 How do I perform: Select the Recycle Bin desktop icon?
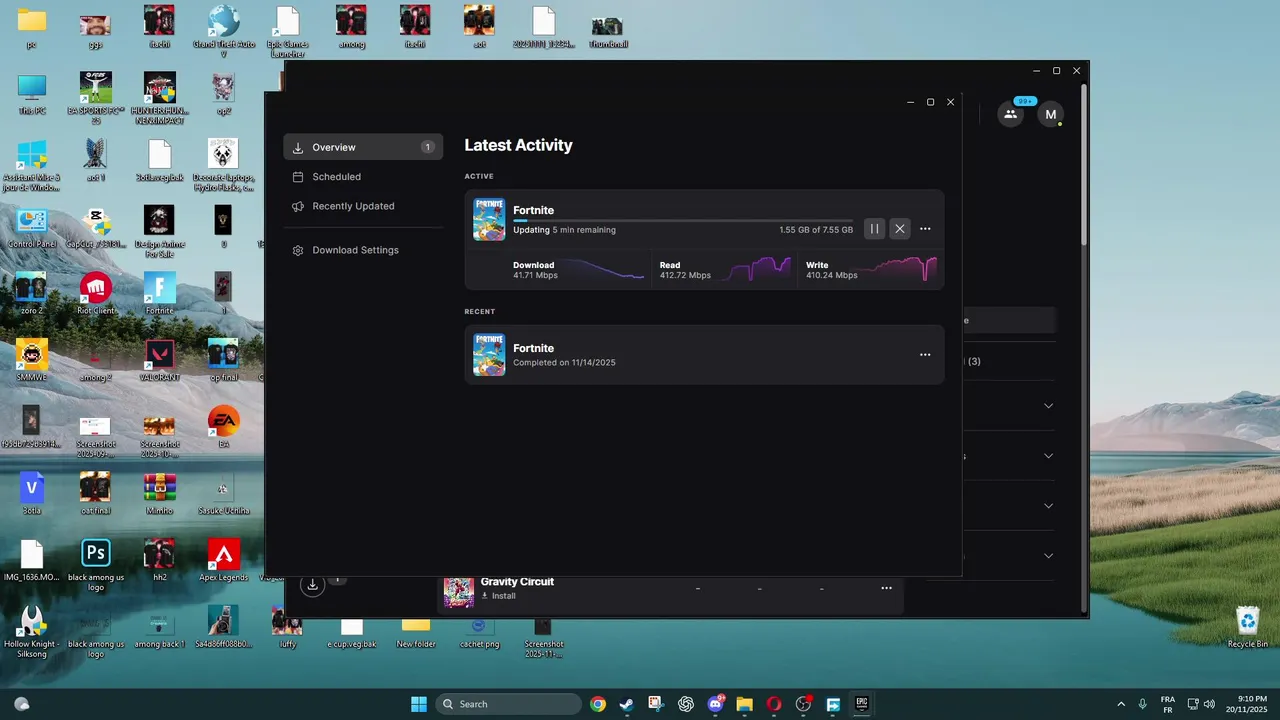(x=1248, y=627)
